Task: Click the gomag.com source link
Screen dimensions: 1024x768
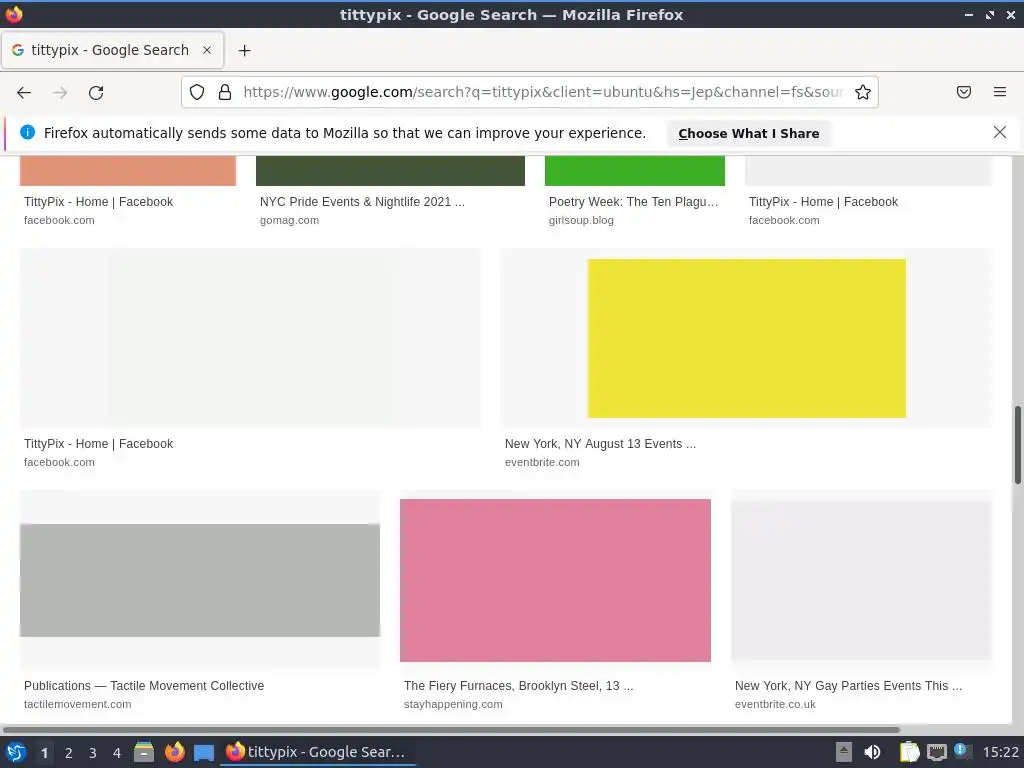Action: (x=289, y=220)
